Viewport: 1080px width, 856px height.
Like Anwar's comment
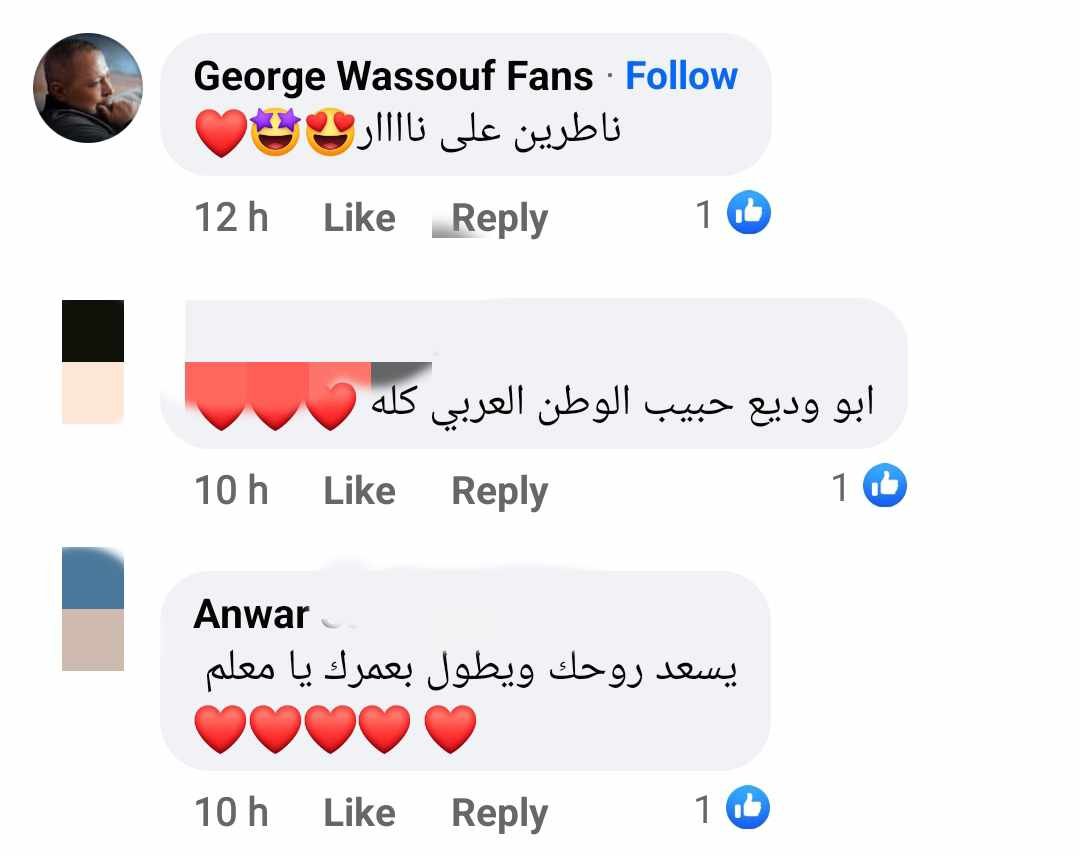[x=360, y=813]
